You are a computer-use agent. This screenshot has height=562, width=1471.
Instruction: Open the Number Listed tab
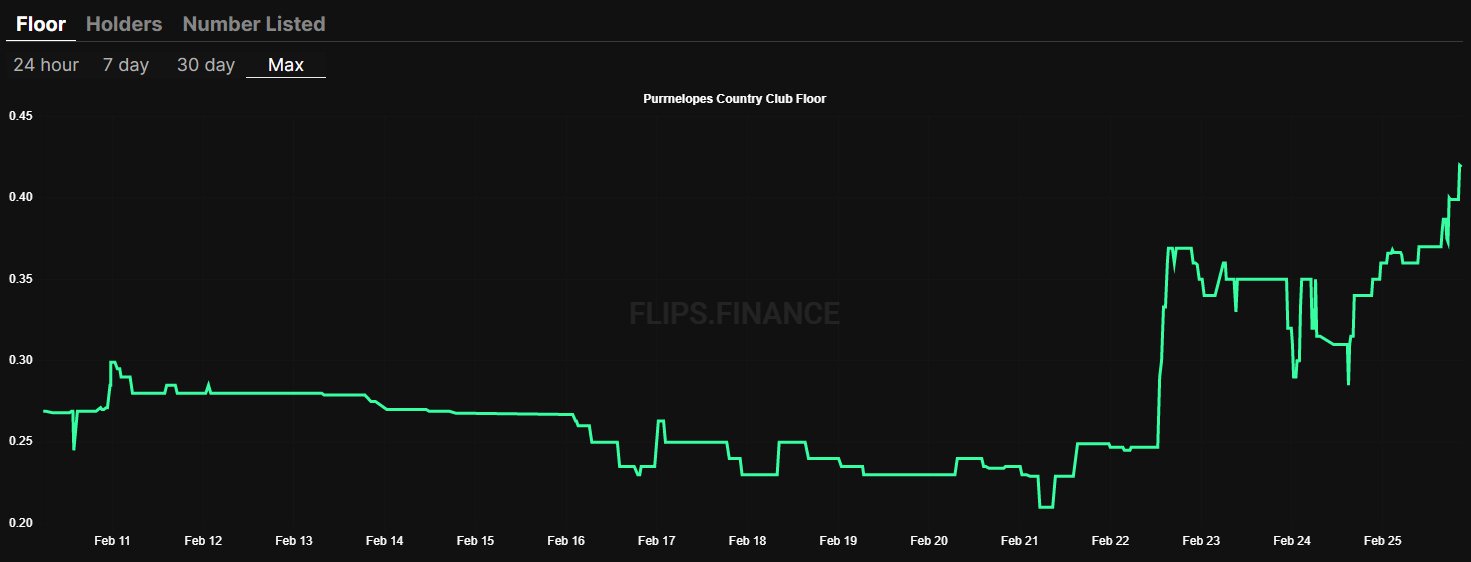(x=254, y=24)
